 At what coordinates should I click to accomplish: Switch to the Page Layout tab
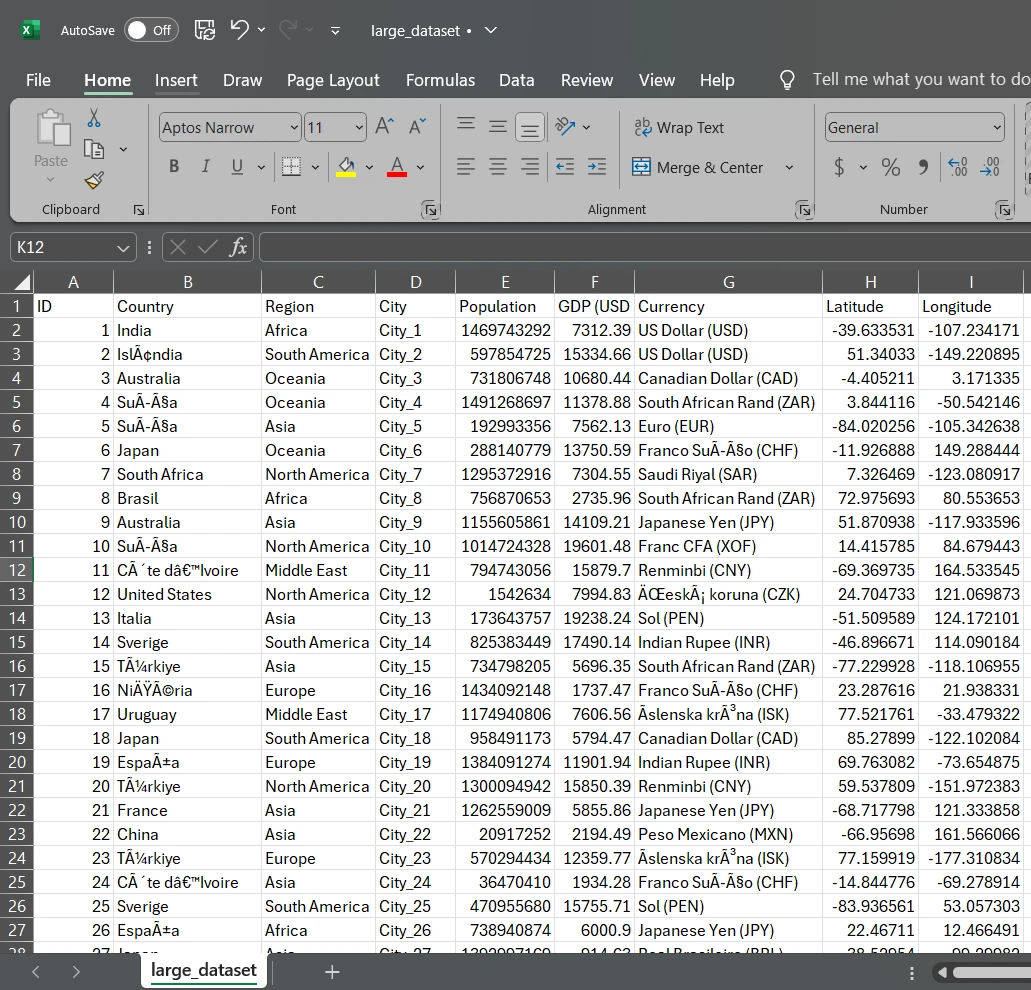[333, 80]
